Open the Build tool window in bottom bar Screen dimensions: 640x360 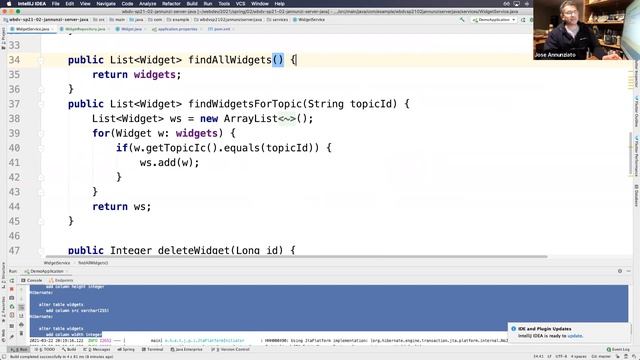[x=69, y=349]
